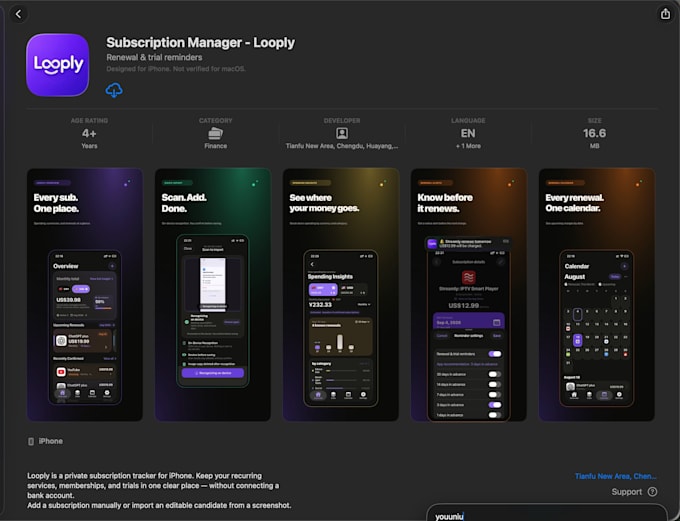Download app using cloud icon
The height and width of the screenshot is (521, 680).
(114, 90)
